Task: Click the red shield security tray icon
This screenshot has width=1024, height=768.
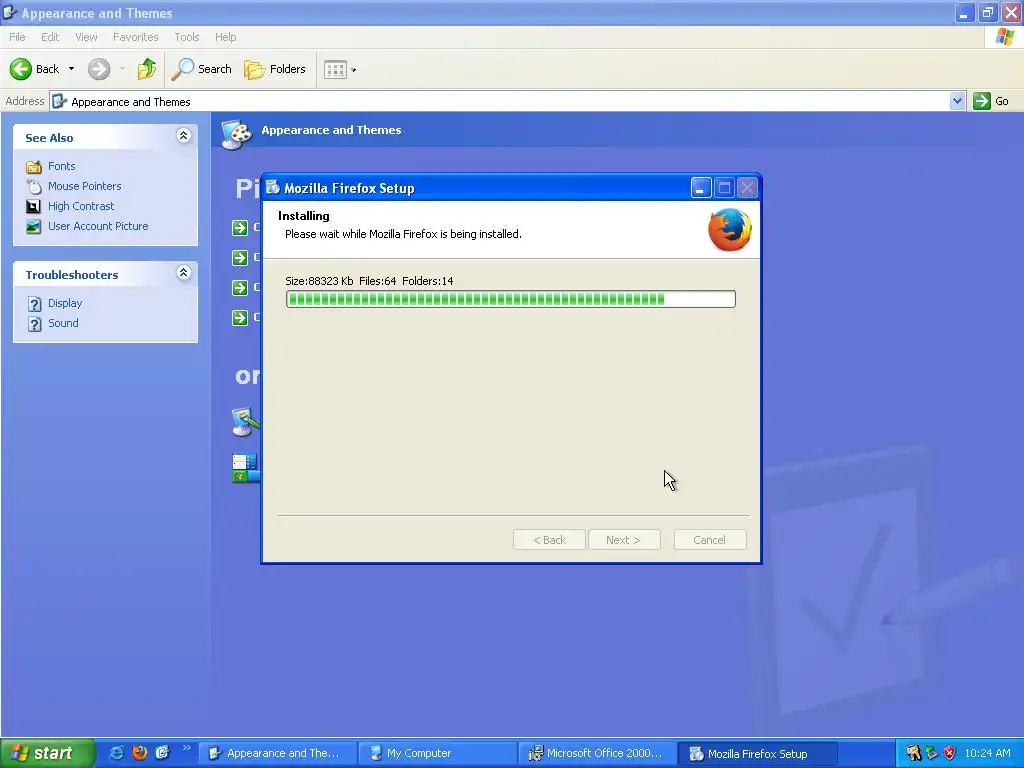Action: tap(950, 753)
